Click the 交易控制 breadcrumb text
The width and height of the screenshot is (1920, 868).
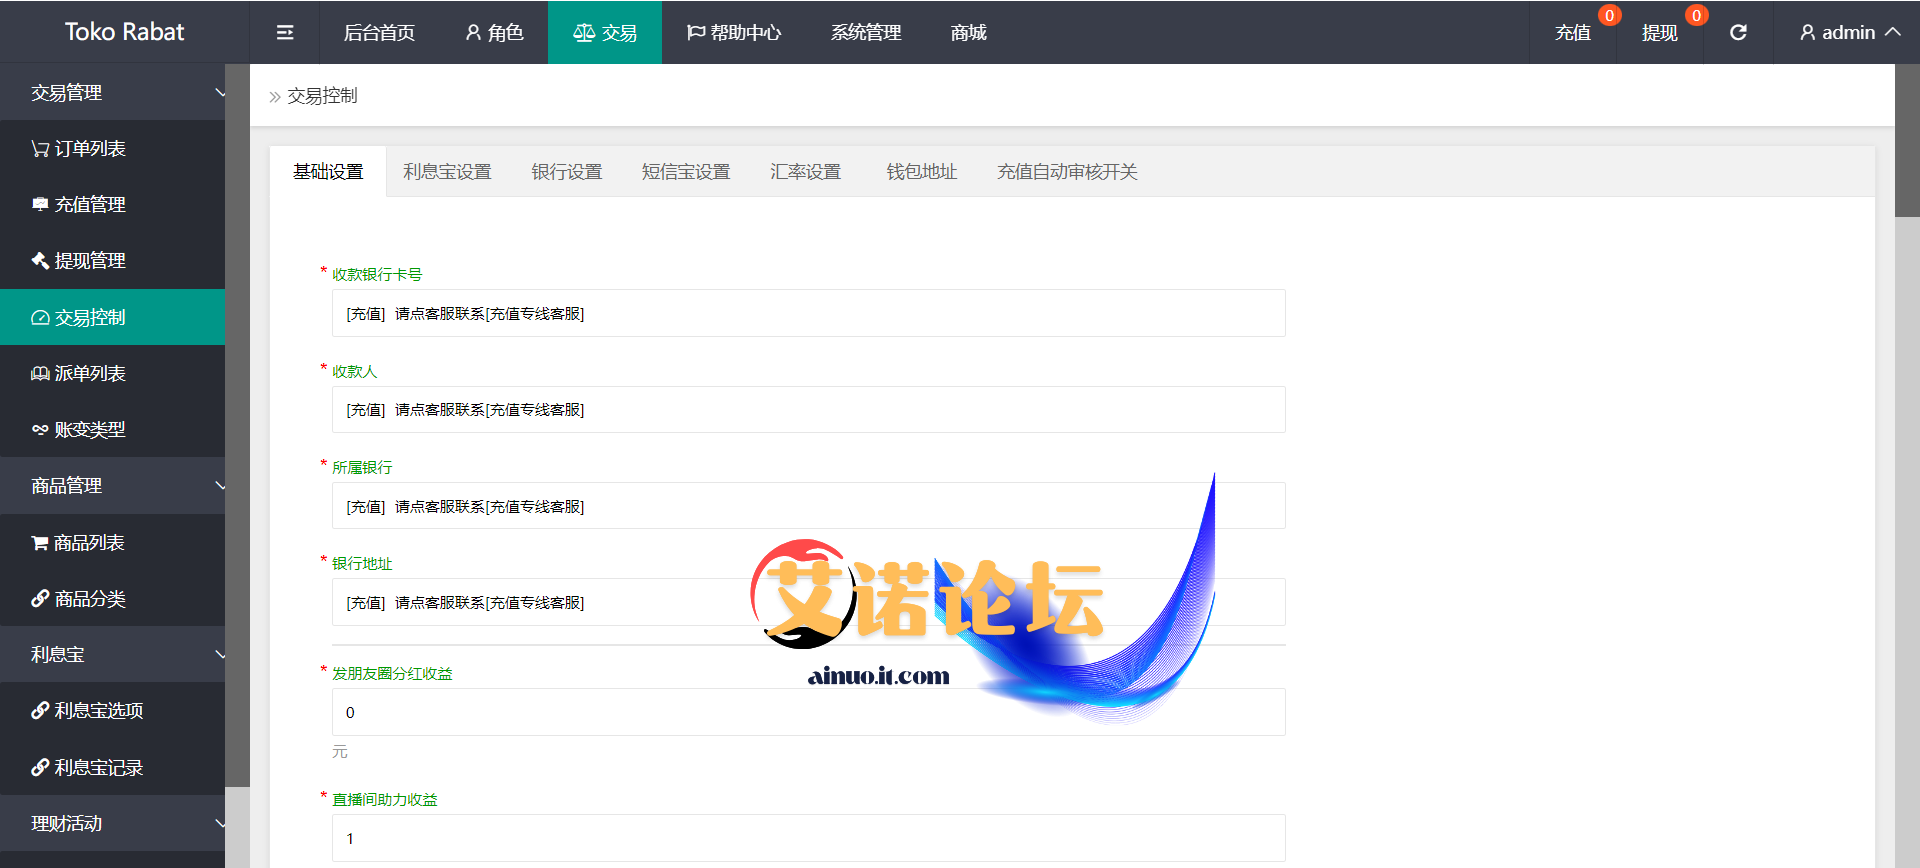coord(322,96)
